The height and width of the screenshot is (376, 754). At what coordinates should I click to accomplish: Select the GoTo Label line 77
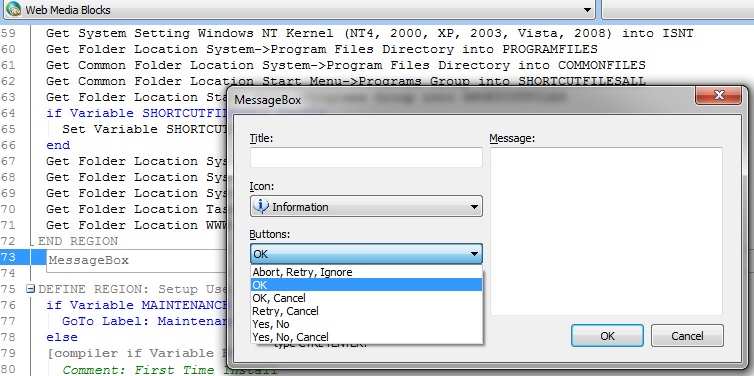click(144, 321)
